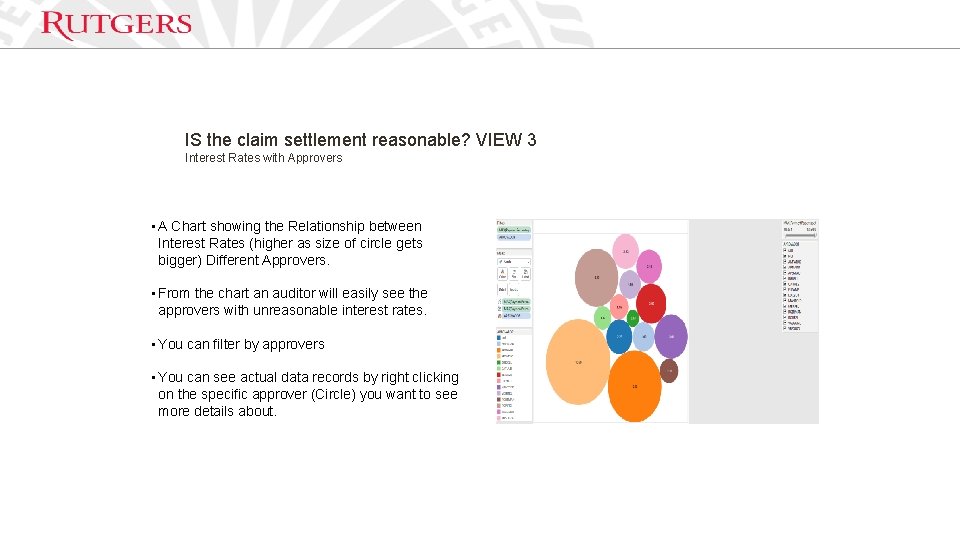
Task: Click the purple legend swatch
Action: click(499, 387)
